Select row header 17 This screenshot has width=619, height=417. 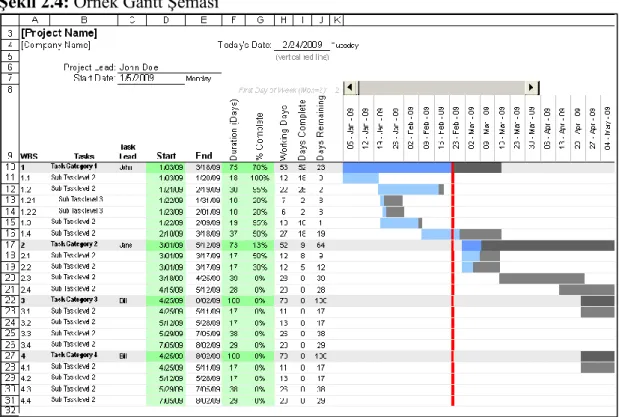click(10, 244)
